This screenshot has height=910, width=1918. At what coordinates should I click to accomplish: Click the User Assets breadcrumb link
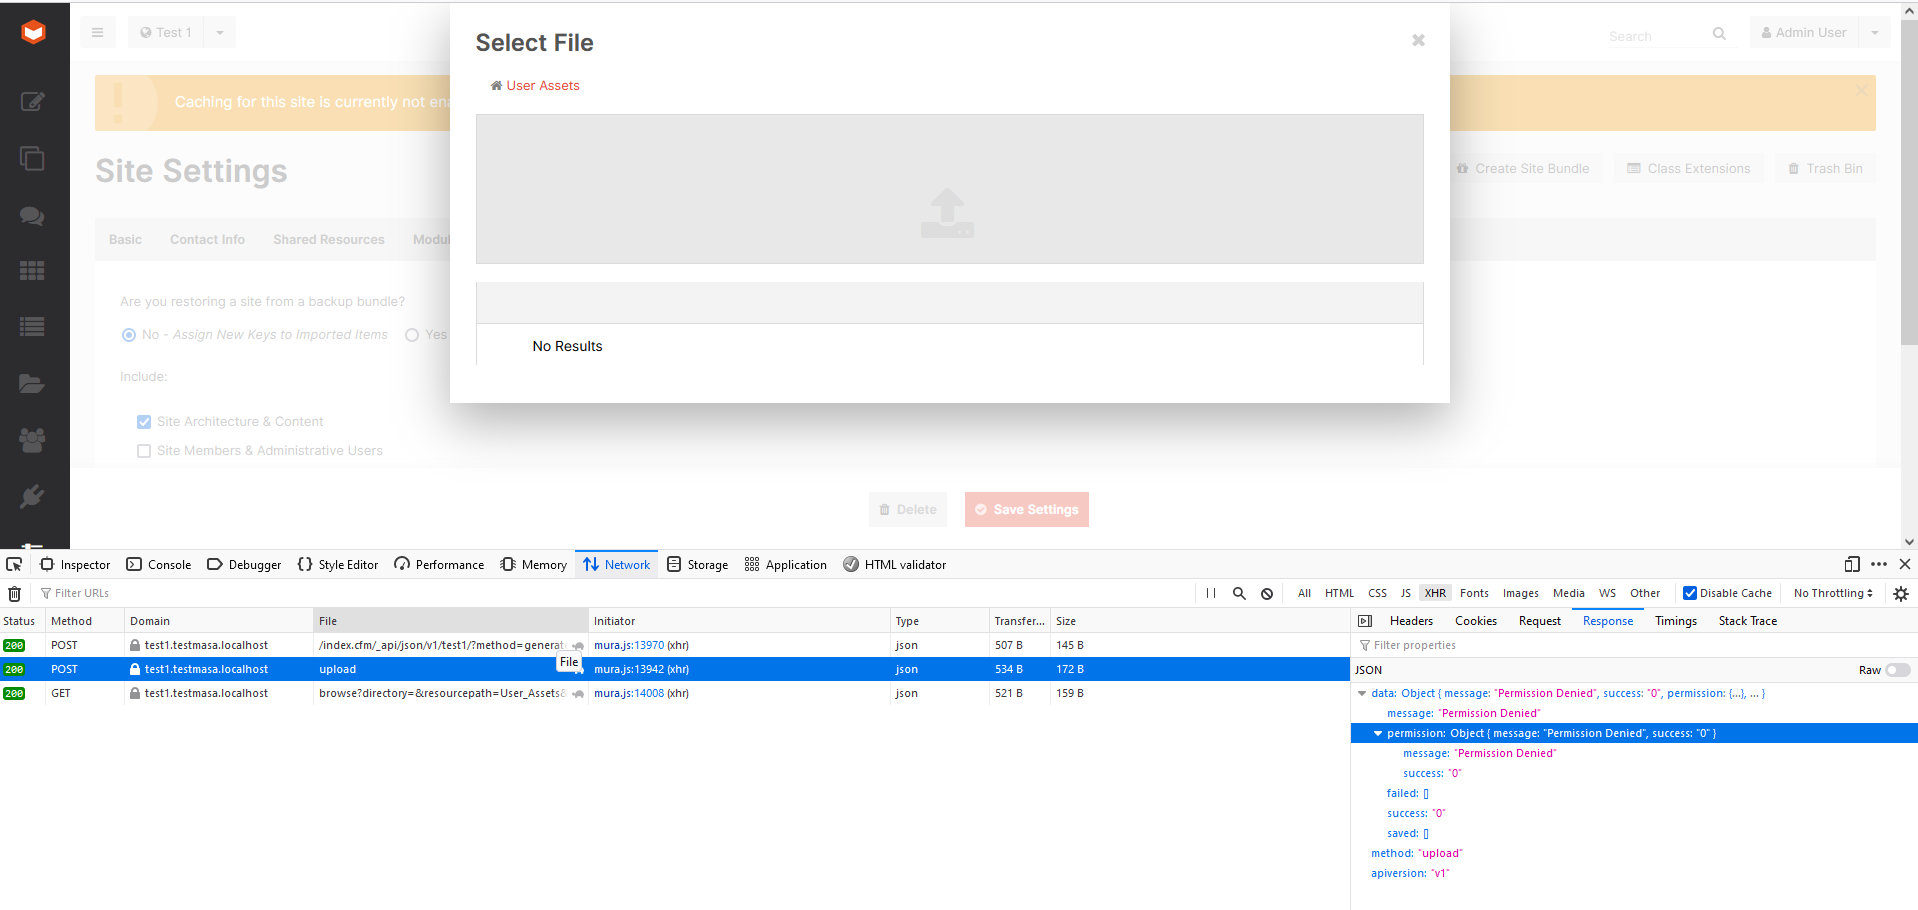[x=543, y=86]
